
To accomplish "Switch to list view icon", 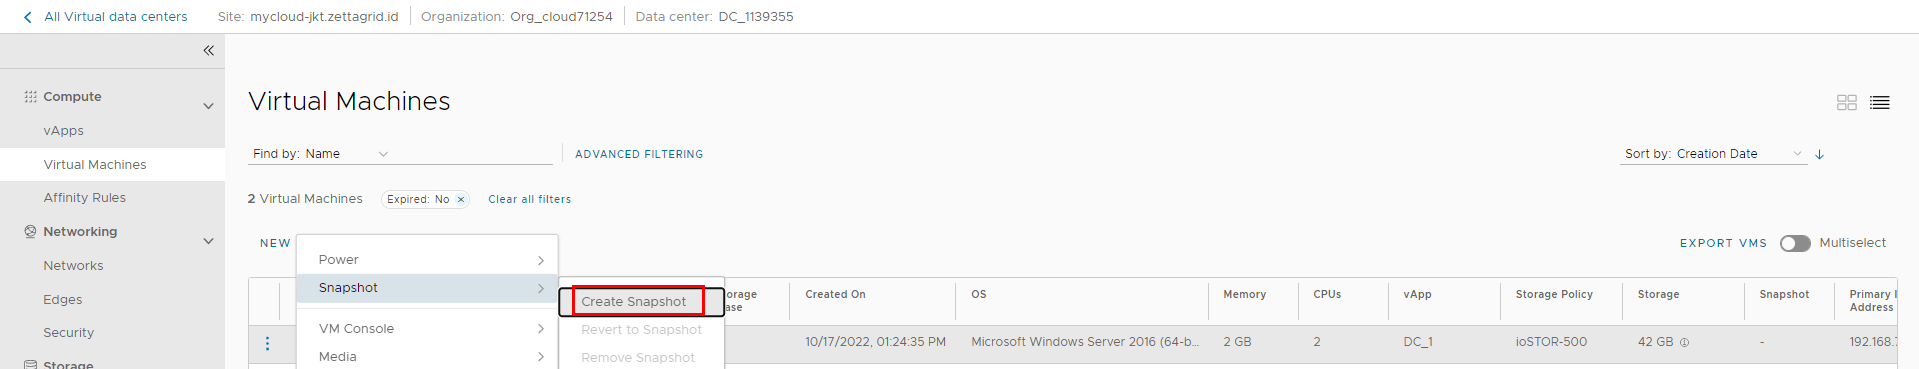I will point(1880,102).
